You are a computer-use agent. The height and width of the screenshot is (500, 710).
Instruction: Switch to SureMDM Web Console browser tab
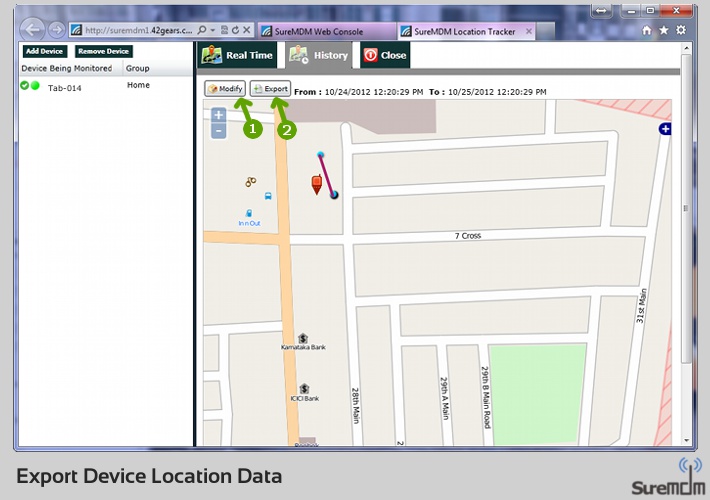pyautogui.click(x=325, y=31)
